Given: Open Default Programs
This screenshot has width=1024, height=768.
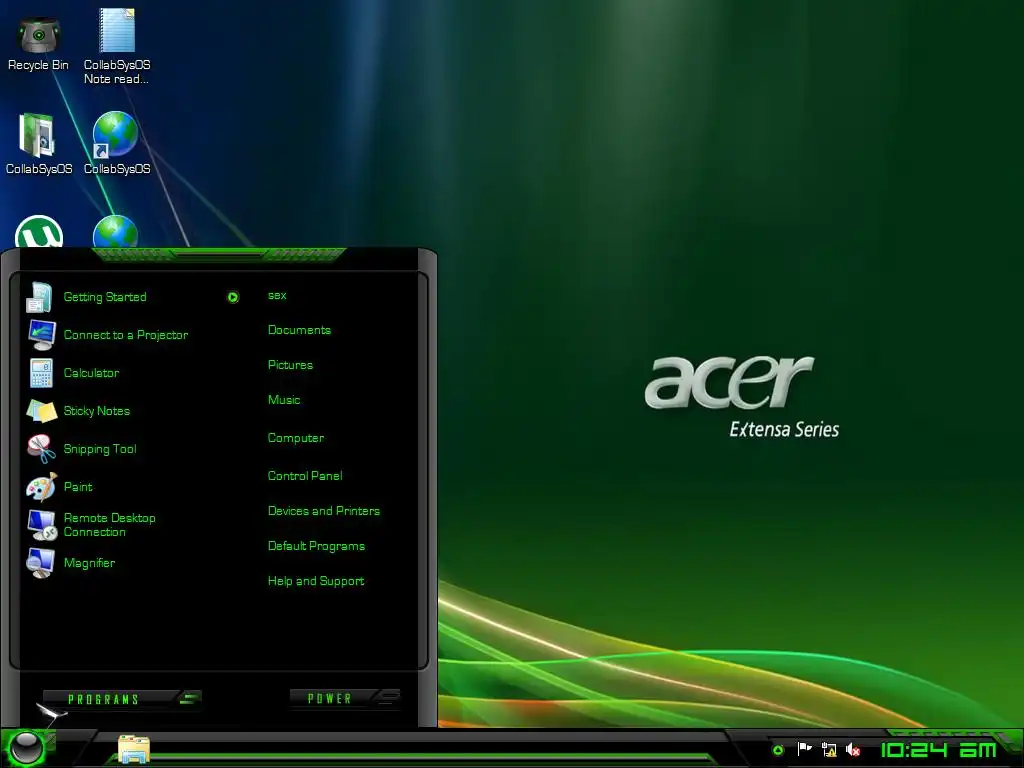Looking at the screenshot, I should 316,546.
